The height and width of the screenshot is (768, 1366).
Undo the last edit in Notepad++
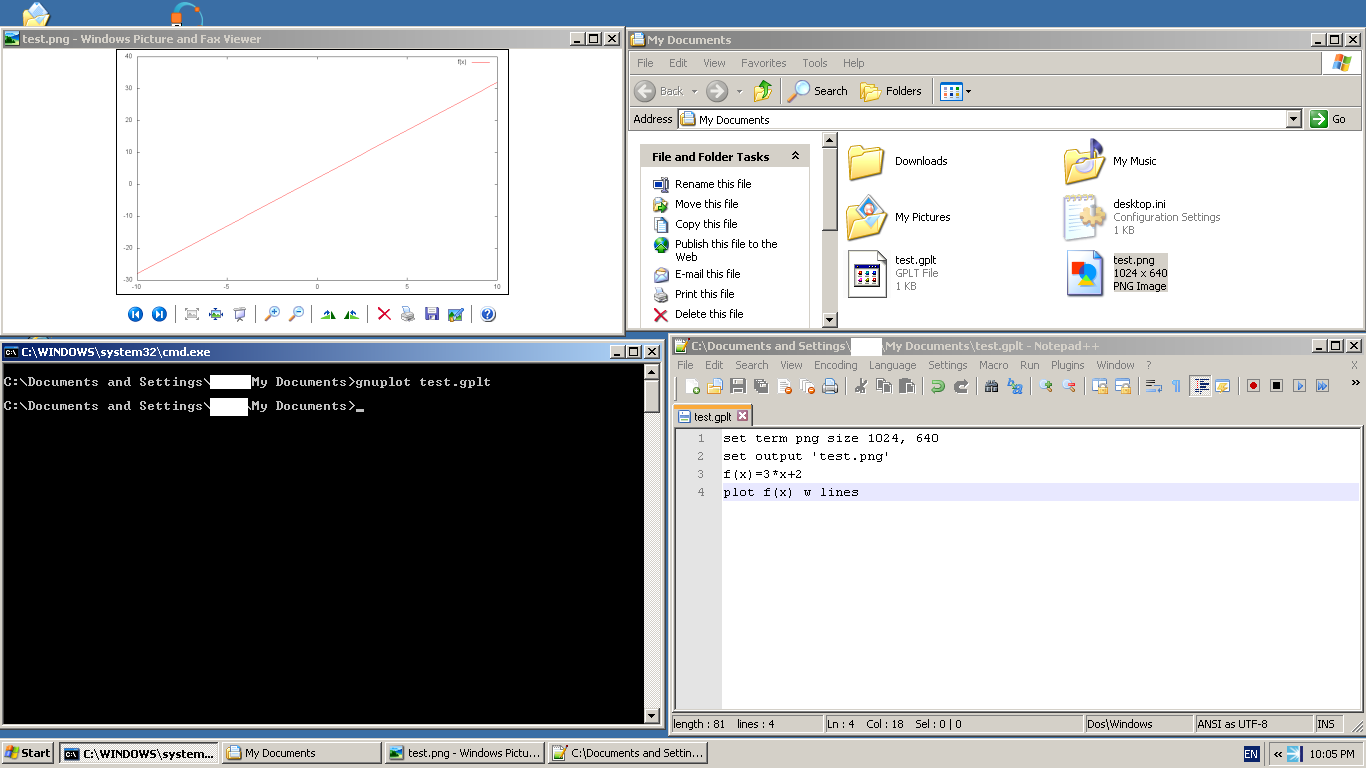(x=936, y=386)
